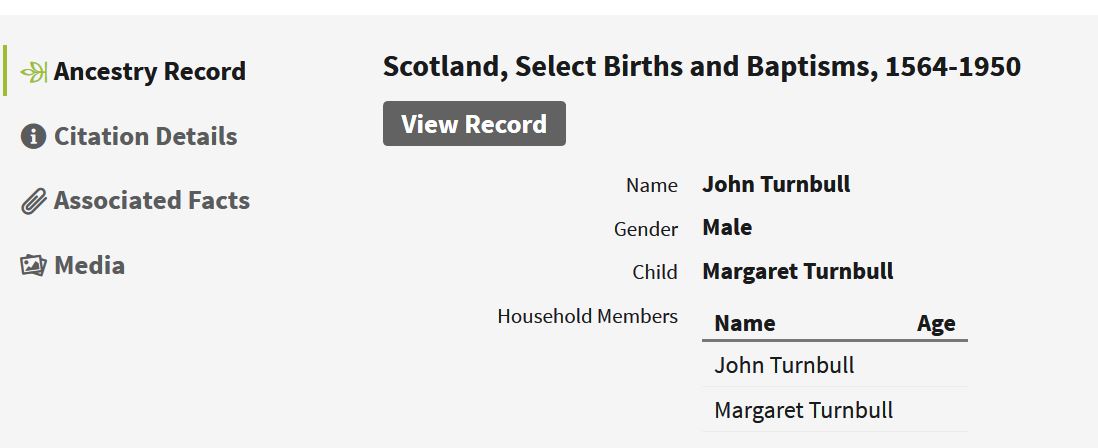Click the paperclip icon for Associated Facts

pos(34,202)
